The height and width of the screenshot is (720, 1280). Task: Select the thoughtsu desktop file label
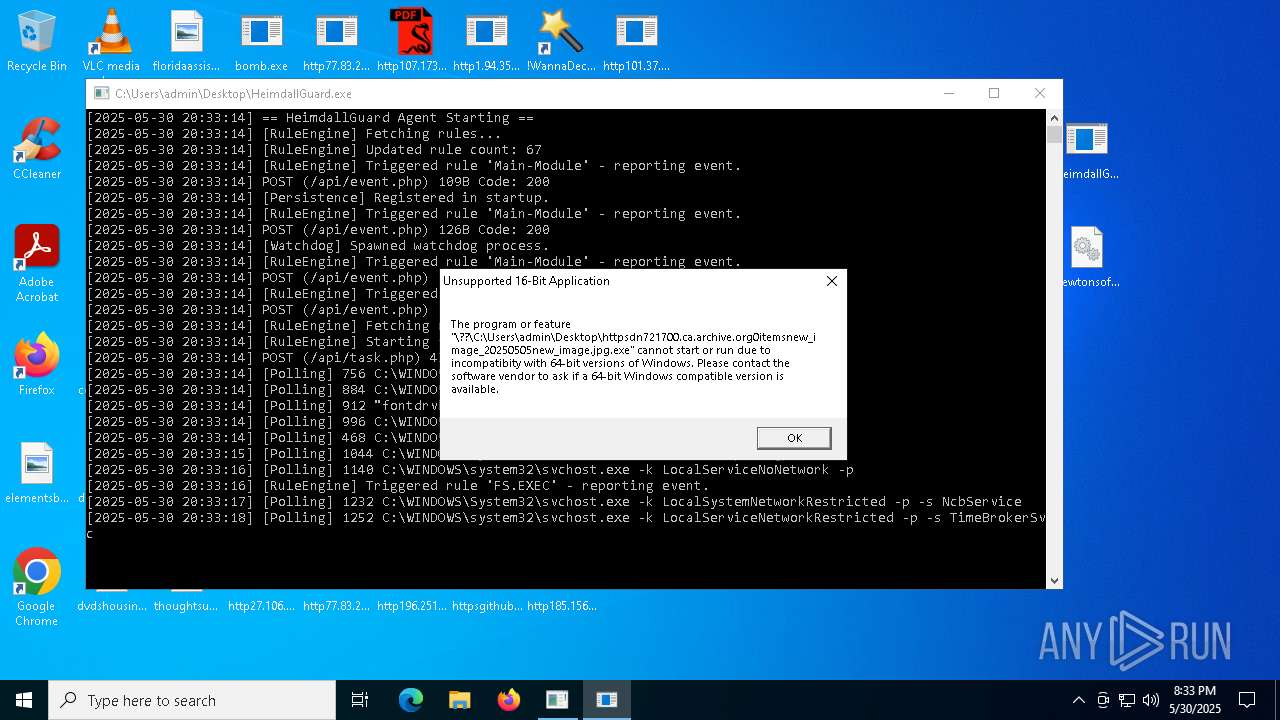(x=186, y=606)
